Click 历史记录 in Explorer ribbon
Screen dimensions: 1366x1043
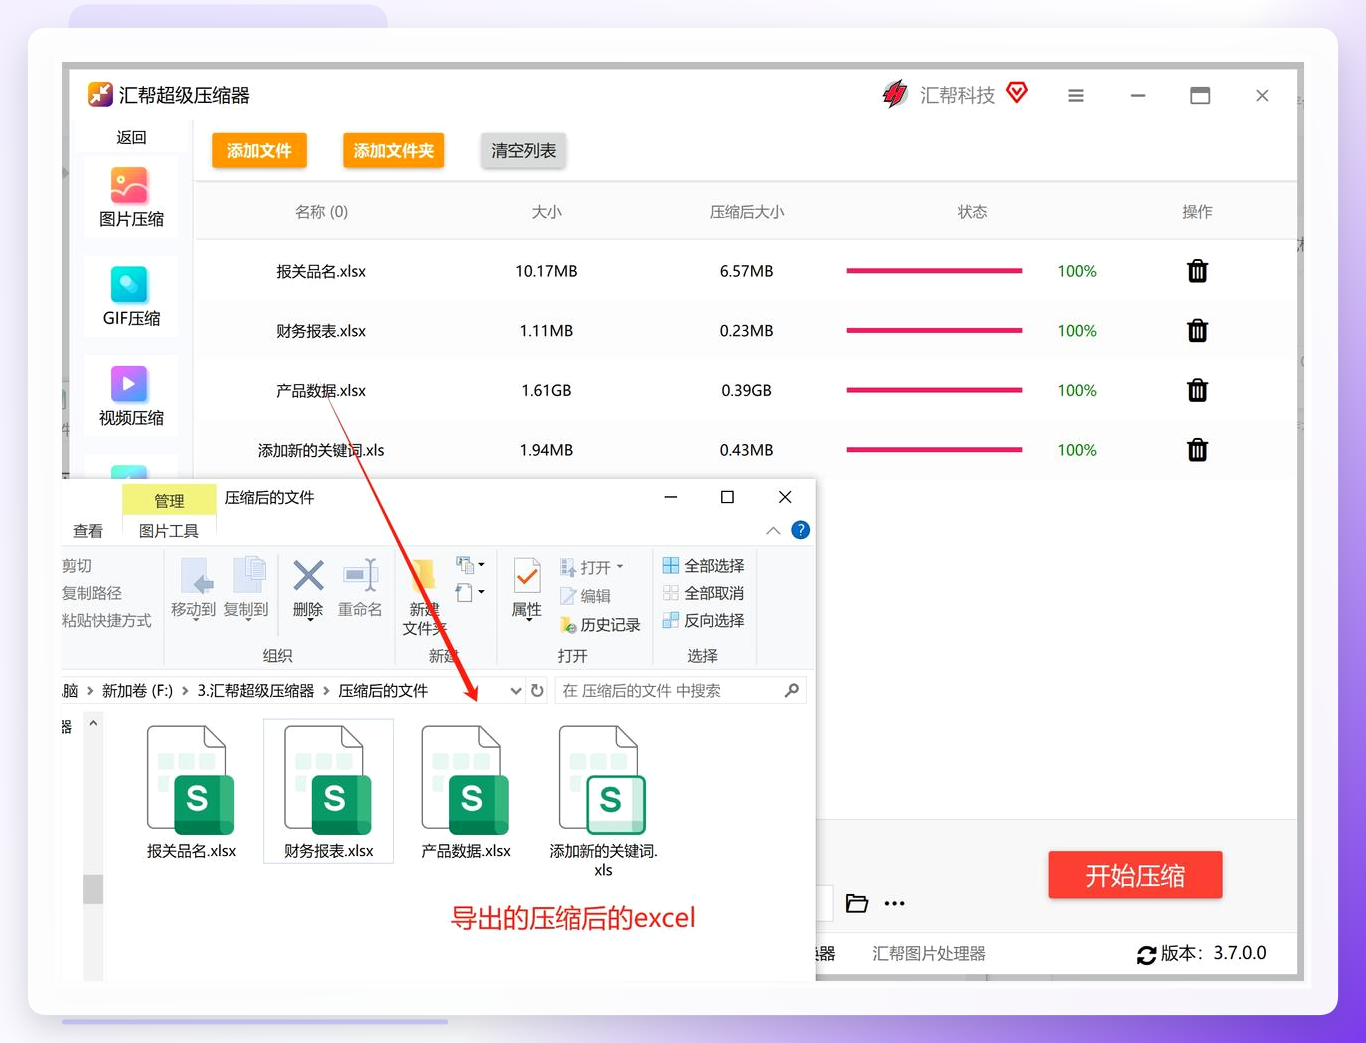click(x=600, y=625)
